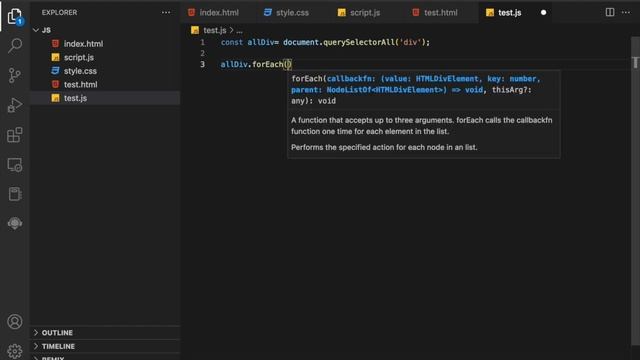Open test.html from the file tree
This screenshot has height=360, width=640.
coord(80,84)
